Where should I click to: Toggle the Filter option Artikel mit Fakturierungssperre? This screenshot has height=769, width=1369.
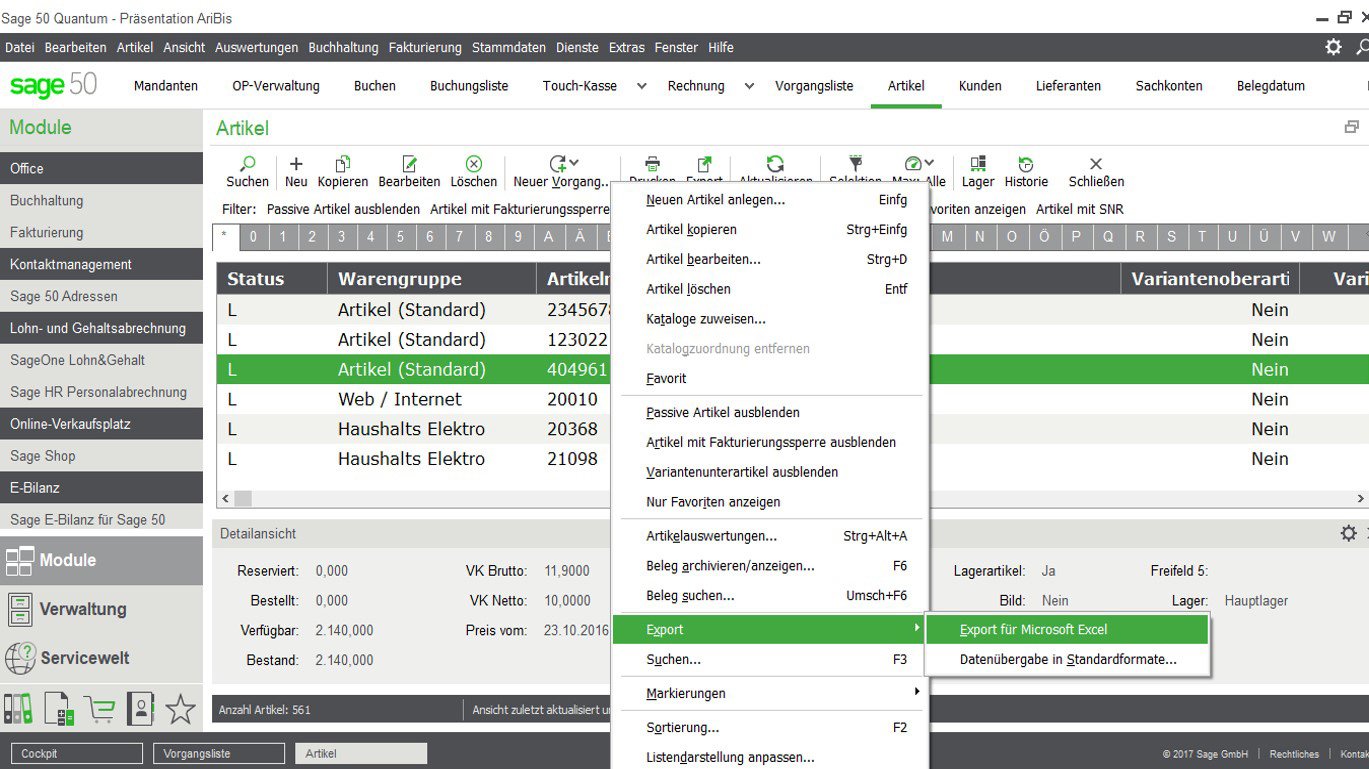click(520, 210)
